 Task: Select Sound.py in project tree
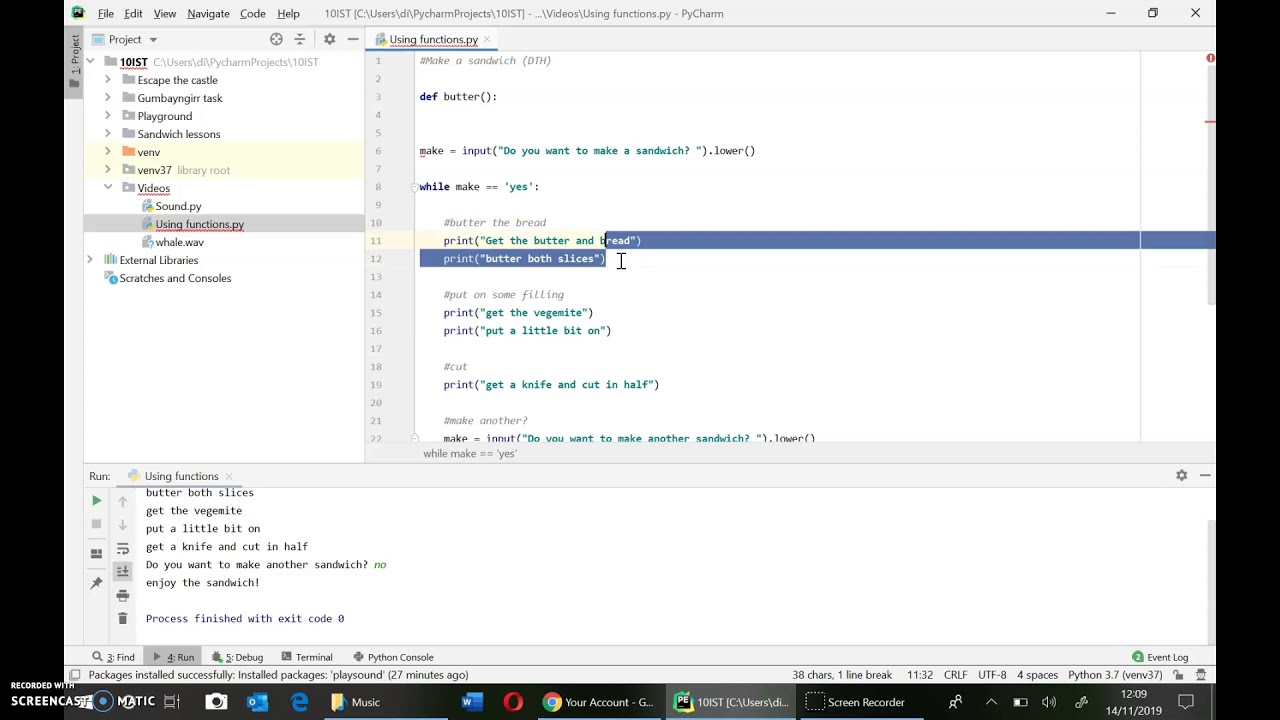pyautogui.click(x=178, y=206)
